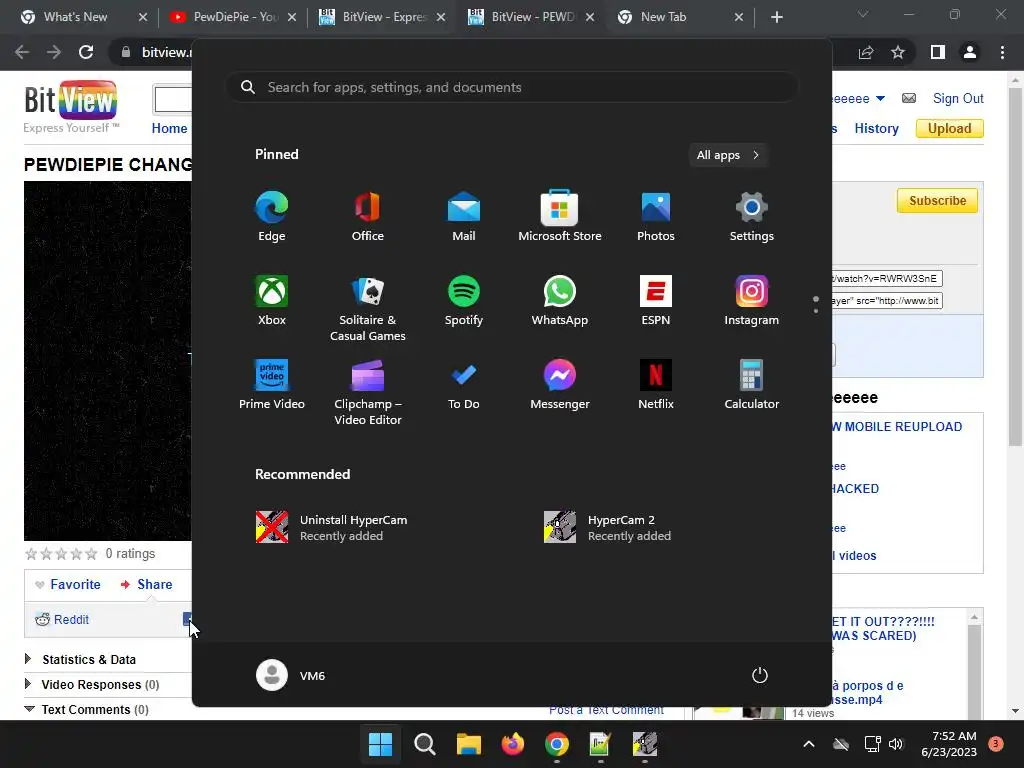1024x768 pixels.
Task: Launch the Xbox app
Action: point(272,300)
